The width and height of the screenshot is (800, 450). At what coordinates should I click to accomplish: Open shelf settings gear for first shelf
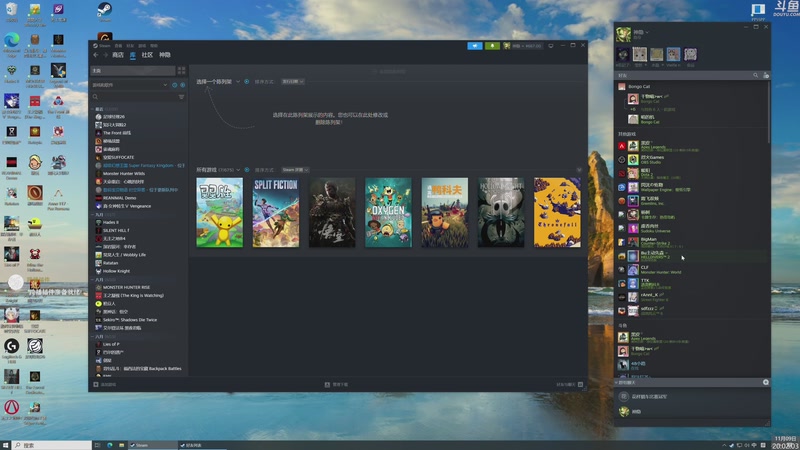coord(246,82)
